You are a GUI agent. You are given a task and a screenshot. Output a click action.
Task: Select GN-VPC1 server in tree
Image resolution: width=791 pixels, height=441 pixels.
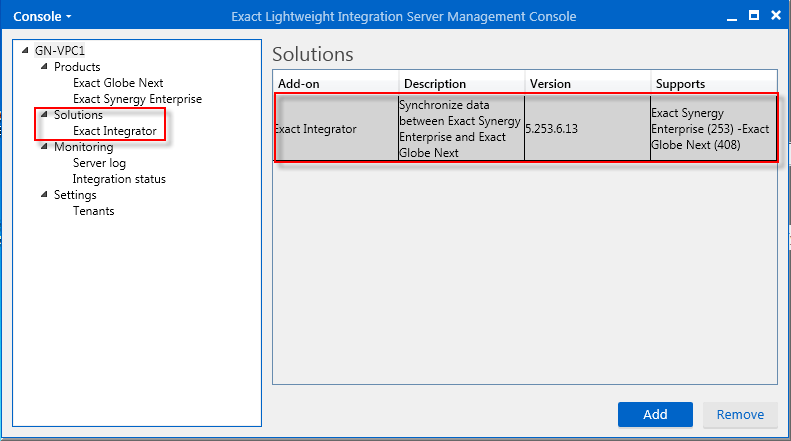coord(60,50)
